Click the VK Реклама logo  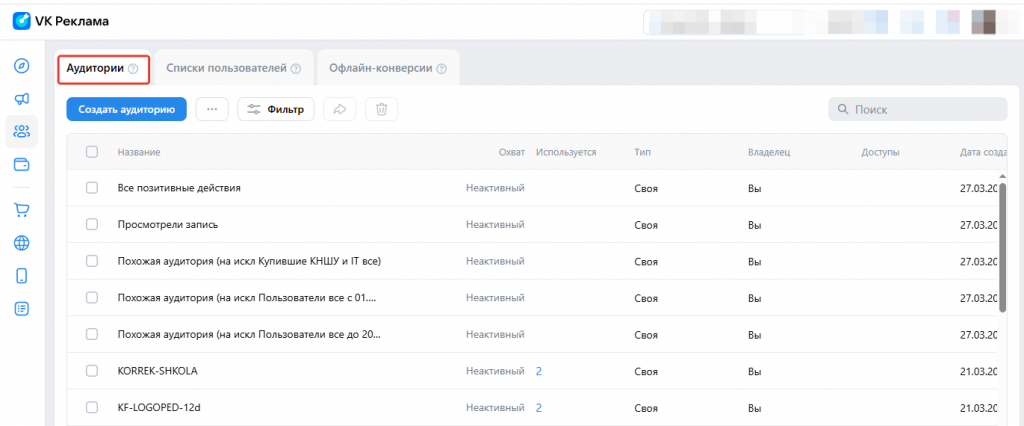pos(61,22)
